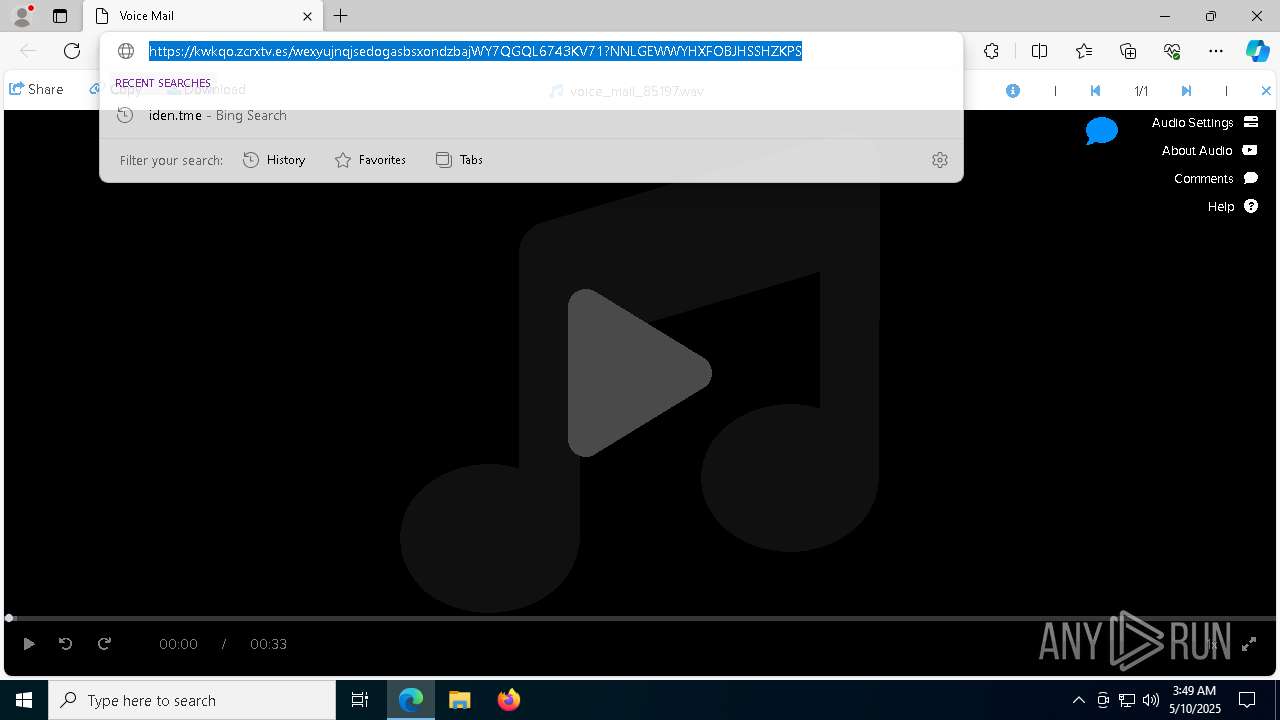Refresh the current page
Viewport: 1280px width, 720px height.
(x=72, y=51)
